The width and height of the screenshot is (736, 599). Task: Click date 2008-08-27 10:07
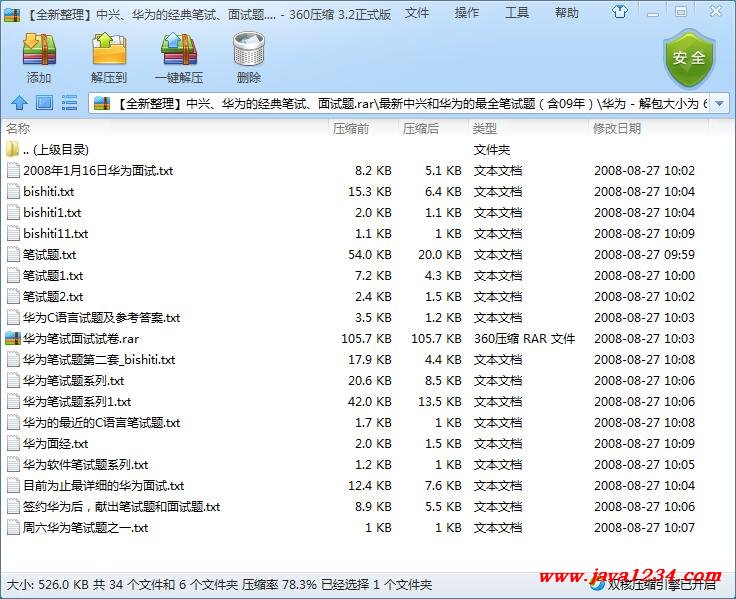coord(644,528)
